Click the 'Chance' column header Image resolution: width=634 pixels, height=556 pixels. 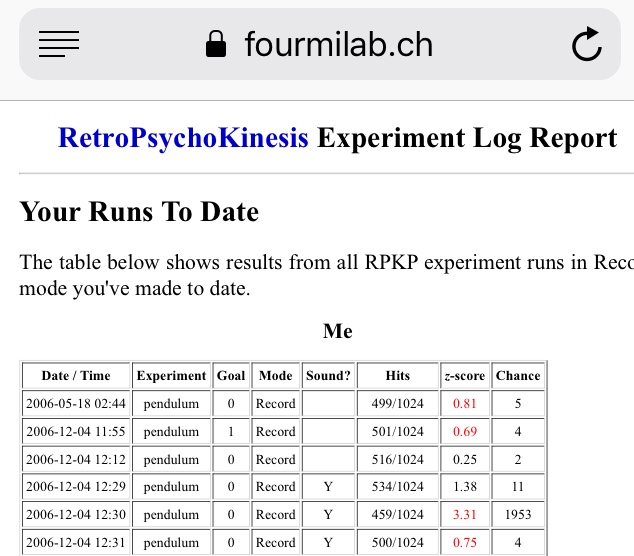[x=518, y=376]
